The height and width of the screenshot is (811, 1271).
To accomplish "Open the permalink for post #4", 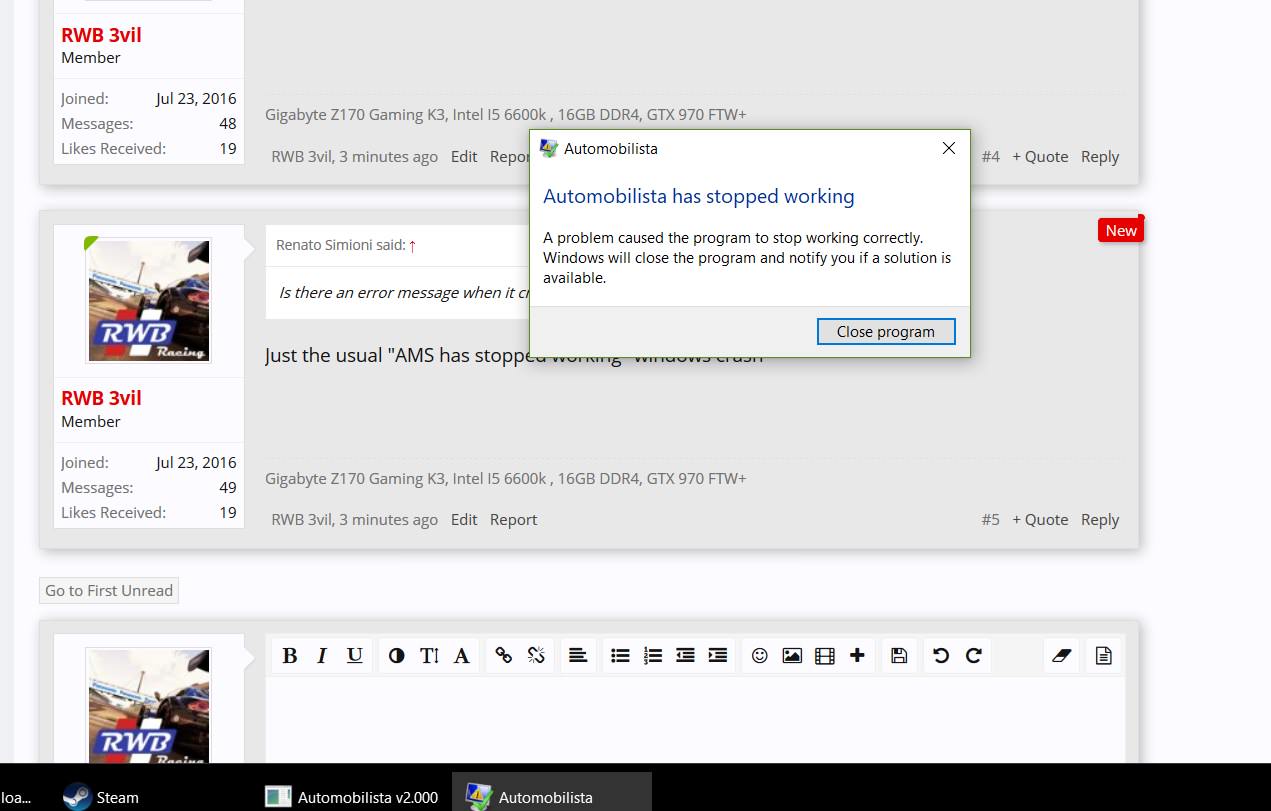I will 990,156.
